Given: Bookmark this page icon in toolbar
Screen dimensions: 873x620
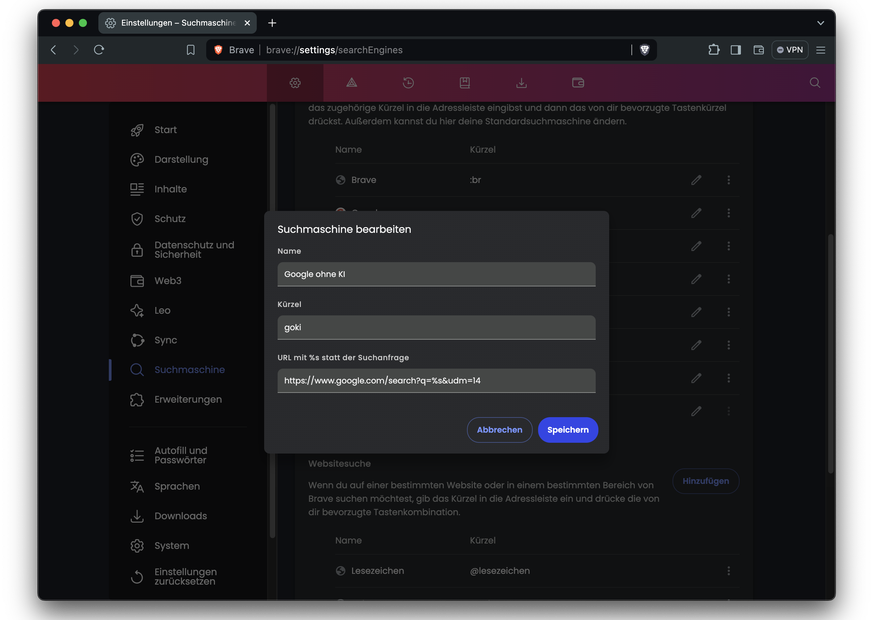Looking at the screenshot, I should 191,50.
